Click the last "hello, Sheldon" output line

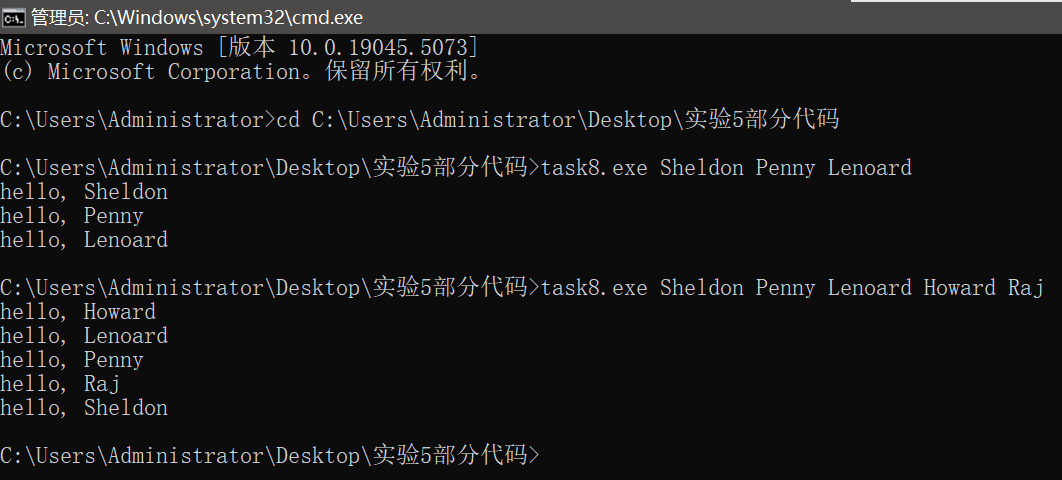click(x=84, y=408)
